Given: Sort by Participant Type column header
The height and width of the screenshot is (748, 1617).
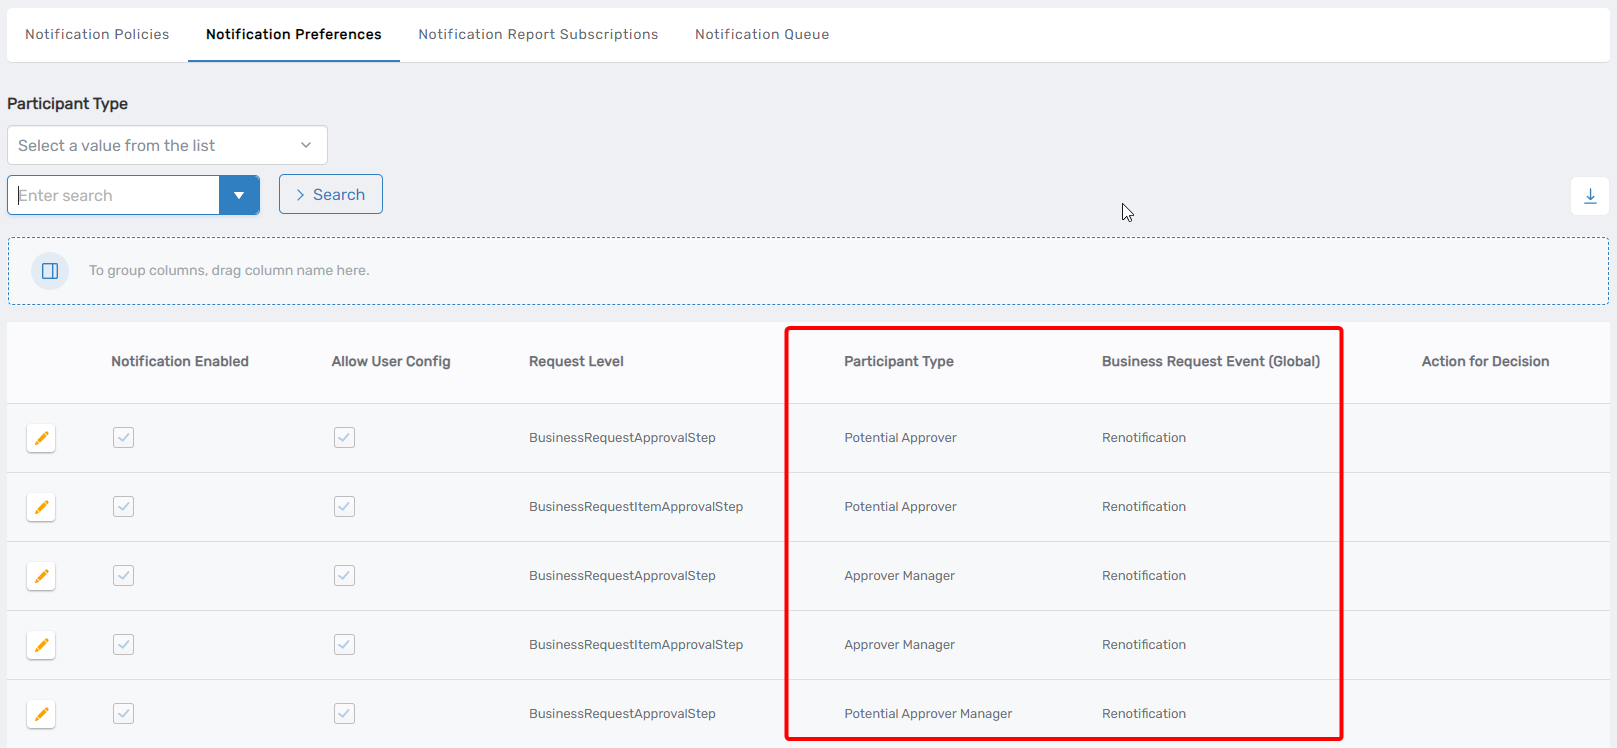Looking at the screenshot, I should pos(898,362).
